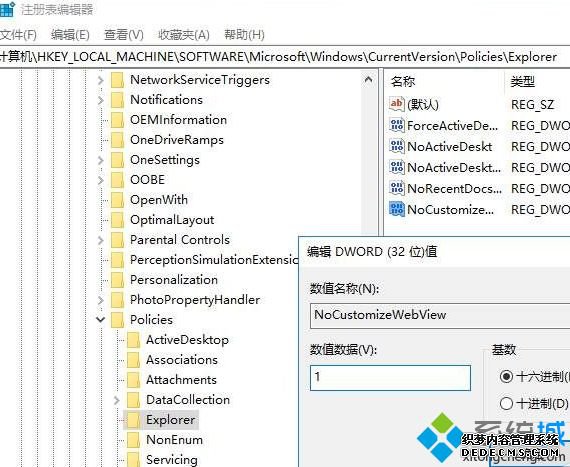Click the REG_SZ type cell
Viewport: 570px width, 467px height.
[533, 105]
